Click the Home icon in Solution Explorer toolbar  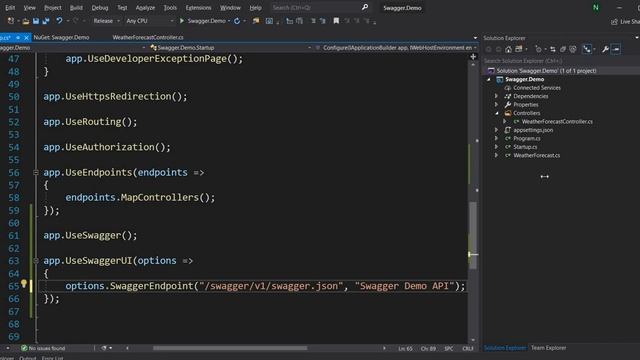(x=508, y=49)
